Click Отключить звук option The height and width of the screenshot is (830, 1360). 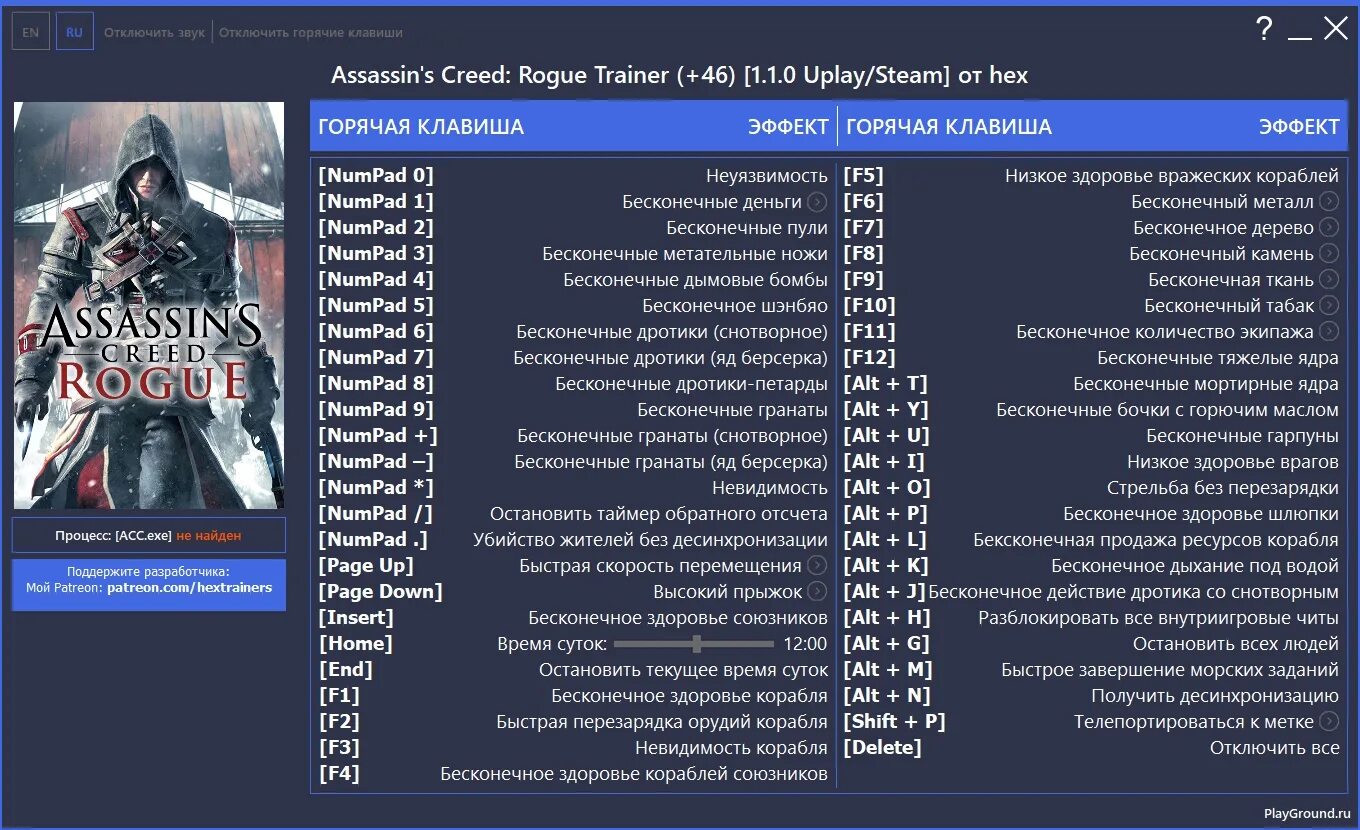pos(154,33)
